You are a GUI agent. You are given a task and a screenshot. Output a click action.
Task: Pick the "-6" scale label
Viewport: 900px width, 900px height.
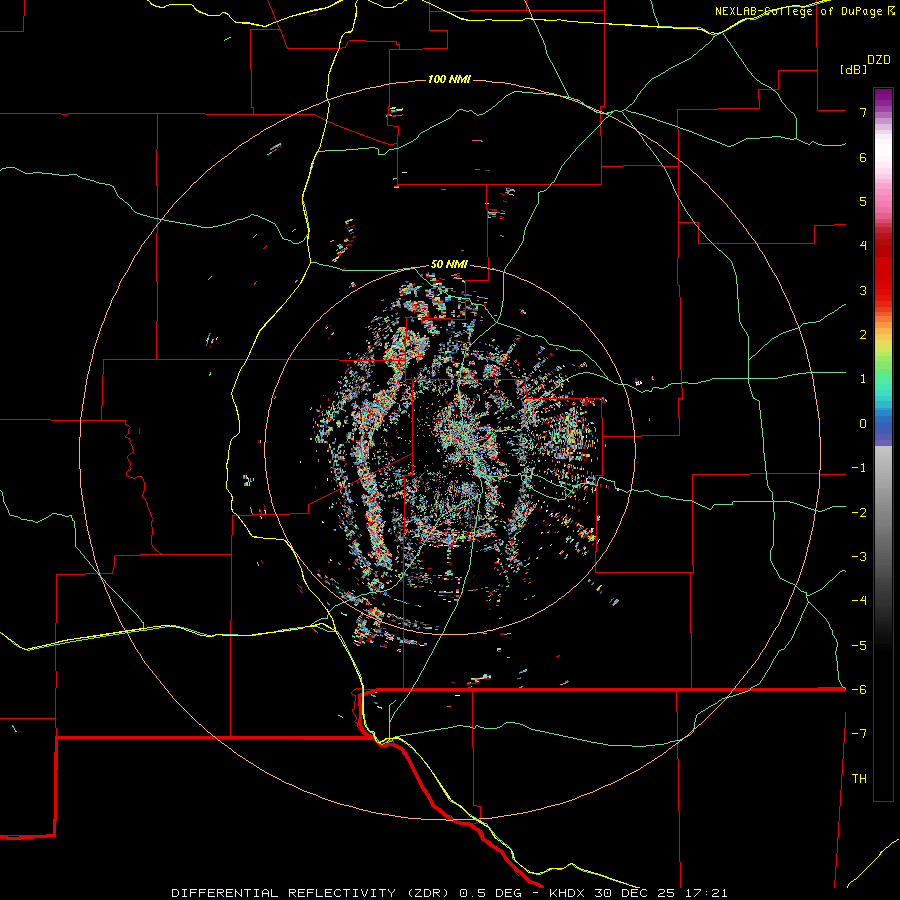coord(859,690)
